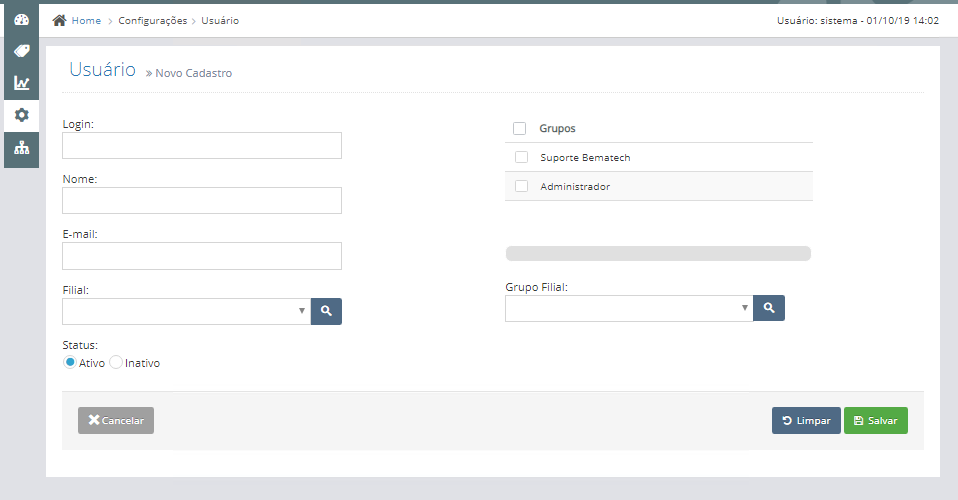Open the organization hierarchy icon in sidebar
The width and height of the screenshot is (958, 500).
pos(21,148)
